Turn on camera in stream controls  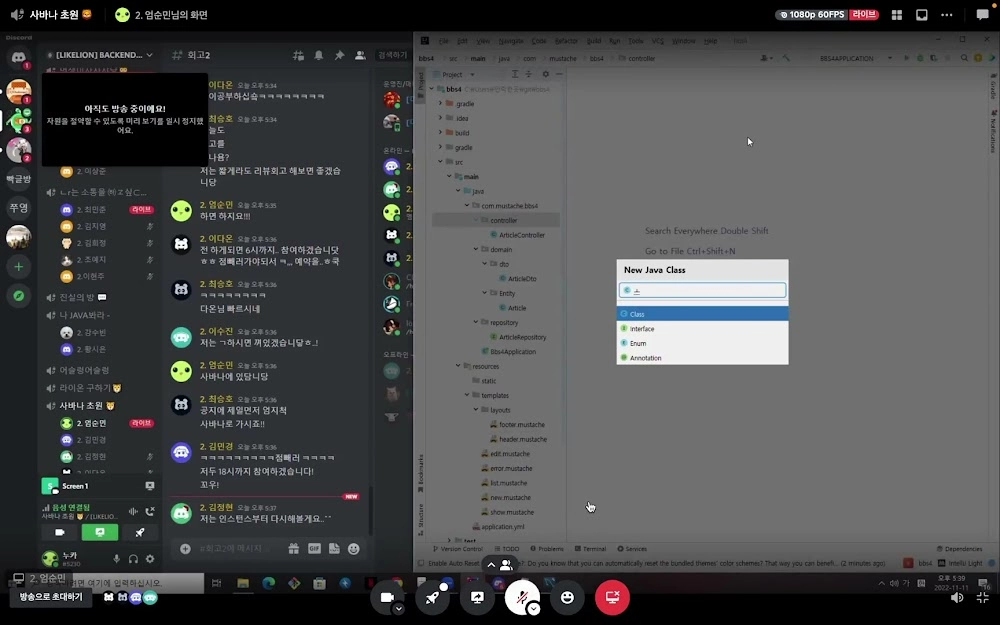click(388, 598)
